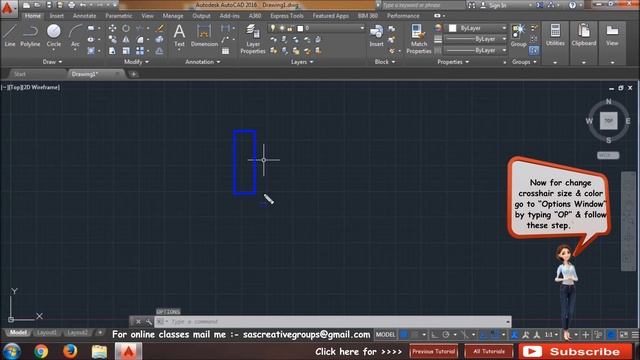Toggle layer freeze sun icon

282,28
